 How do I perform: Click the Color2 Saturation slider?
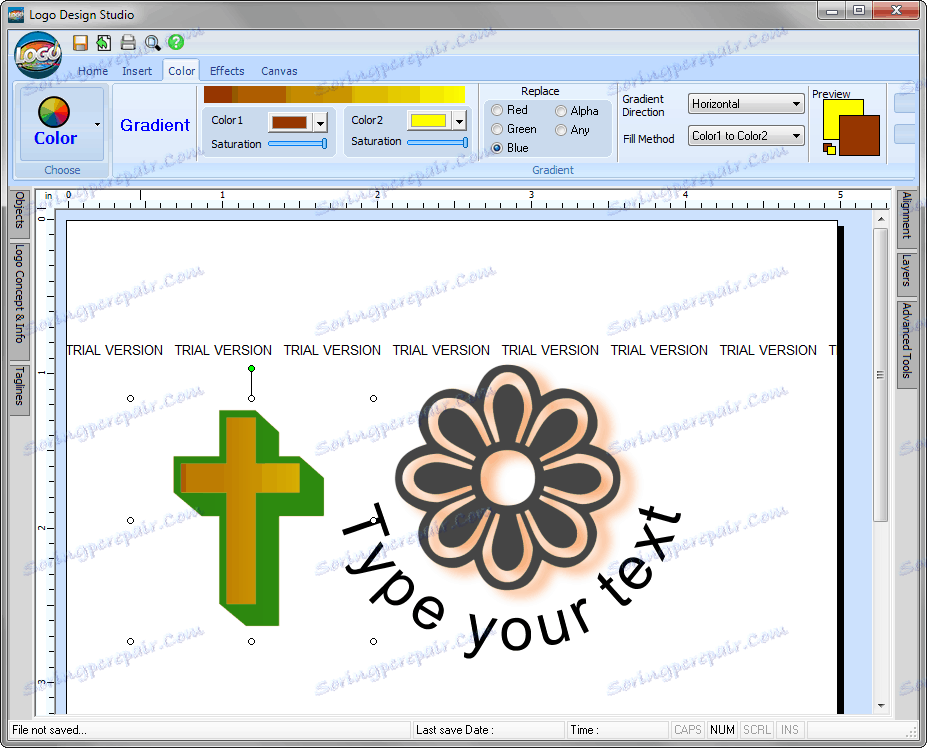(x=437, y=142)
